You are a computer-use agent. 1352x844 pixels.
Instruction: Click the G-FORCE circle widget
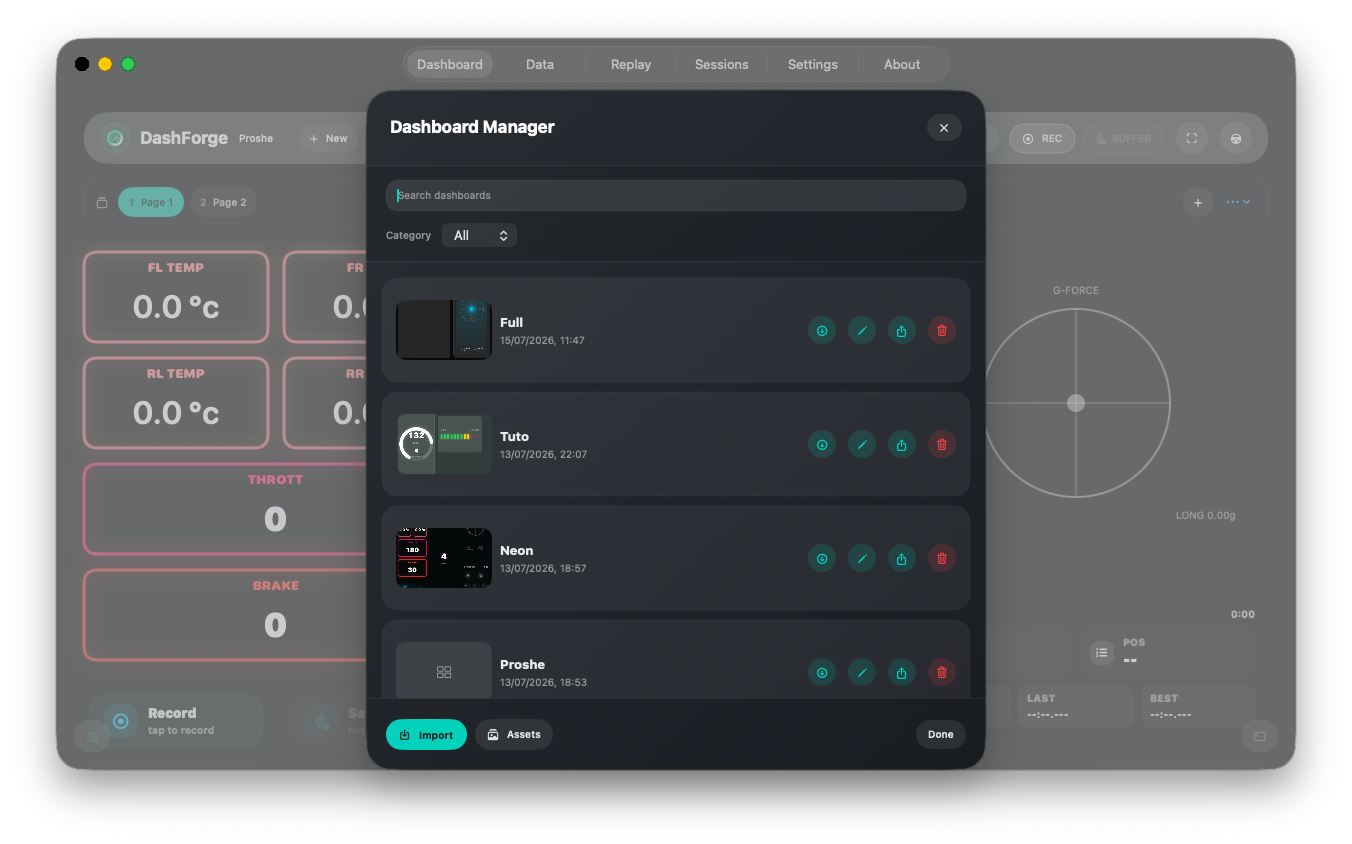click(1076, 403)
